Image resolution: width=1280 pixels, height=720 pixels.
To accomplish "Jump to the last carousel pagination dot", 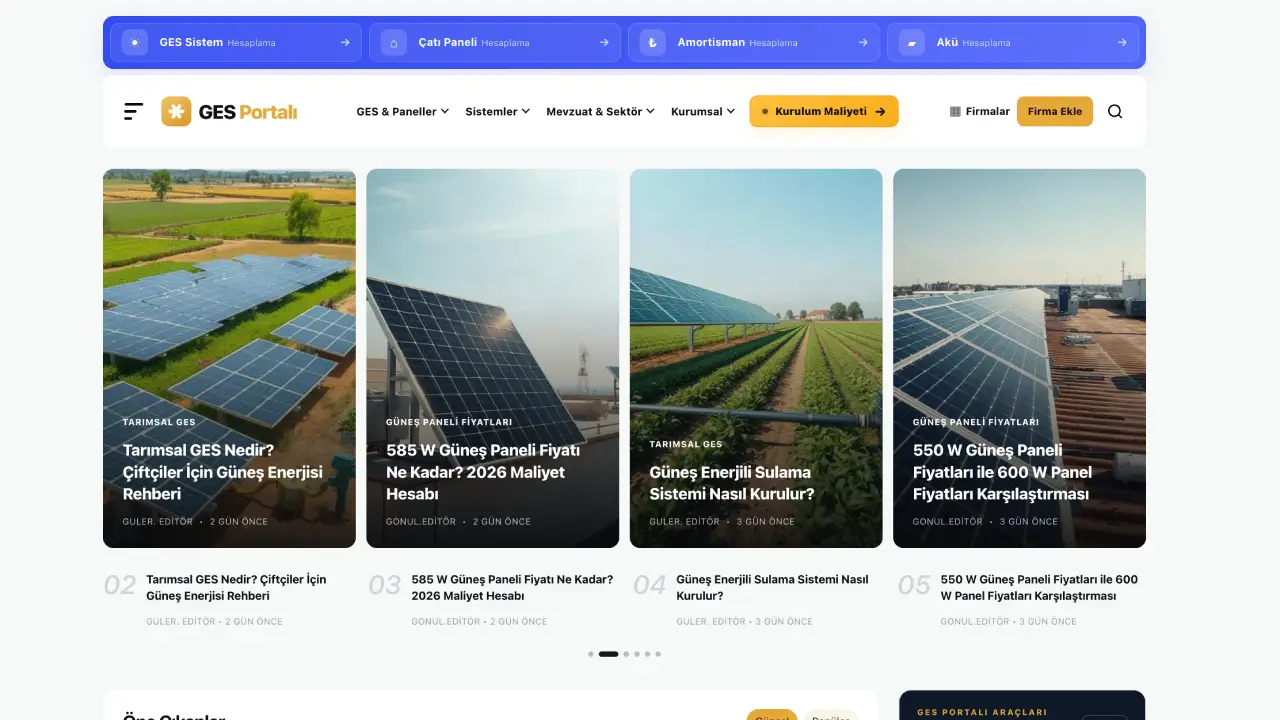I will click(x=658, y=654).
